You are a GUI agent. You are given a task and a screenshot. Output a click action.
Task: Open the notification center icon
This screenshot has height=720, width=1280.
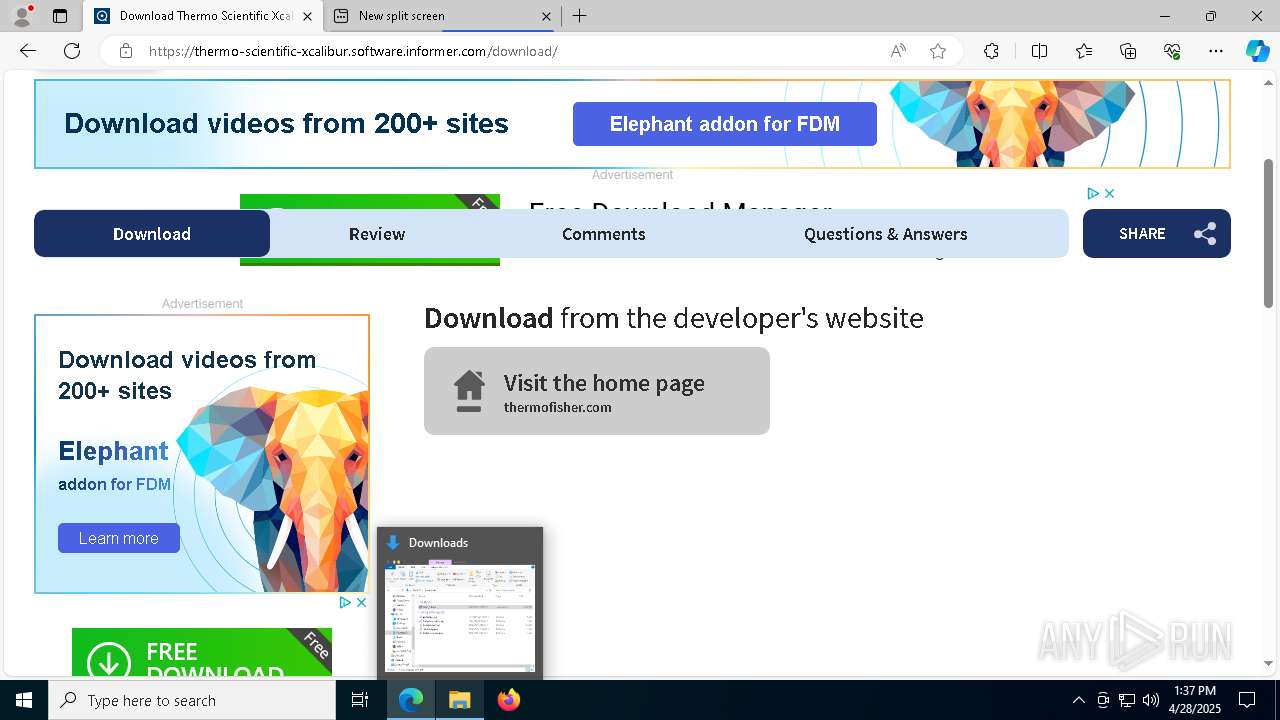1247,700
